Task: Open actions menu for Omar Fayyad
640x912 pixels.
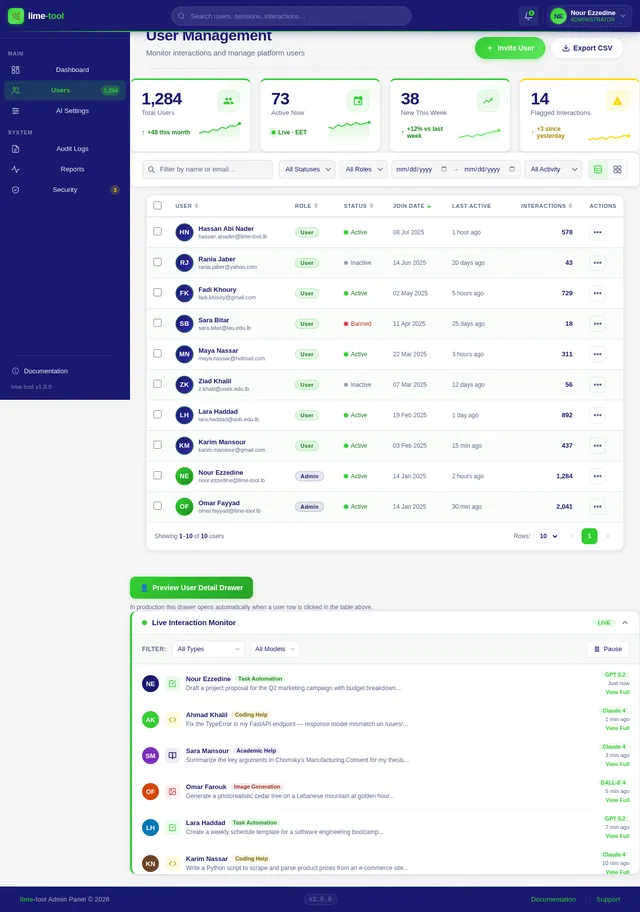Action: coord(598,507)
